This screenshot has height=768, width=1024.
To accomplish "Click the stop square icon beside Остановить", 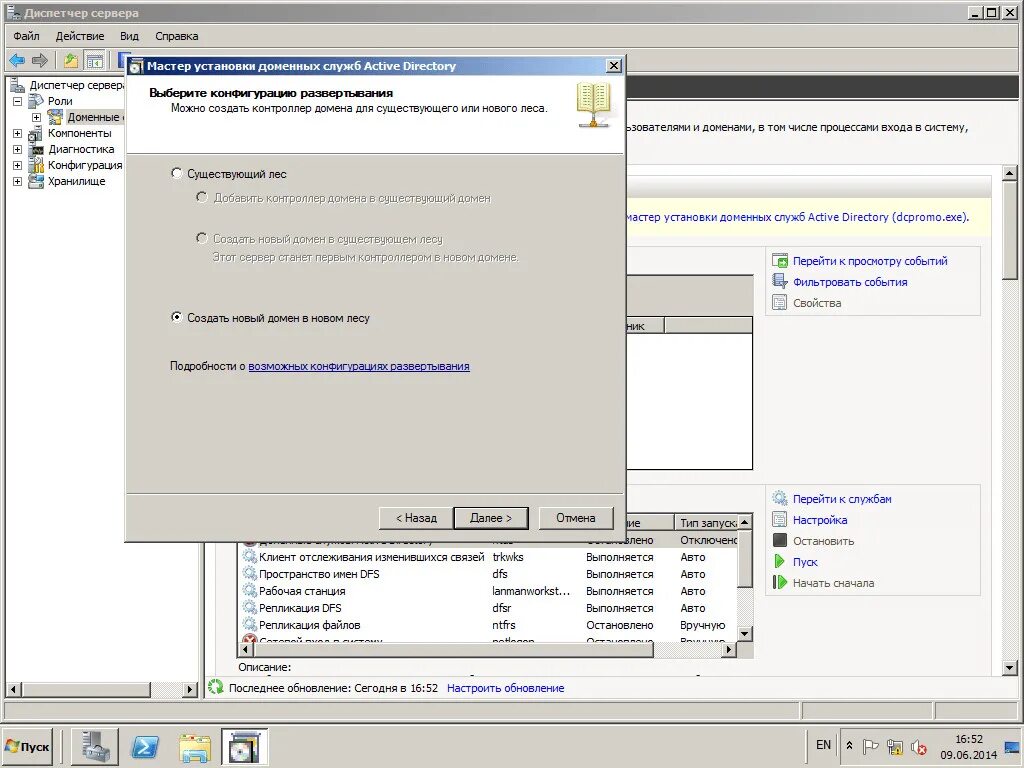I will pos(780,541).
